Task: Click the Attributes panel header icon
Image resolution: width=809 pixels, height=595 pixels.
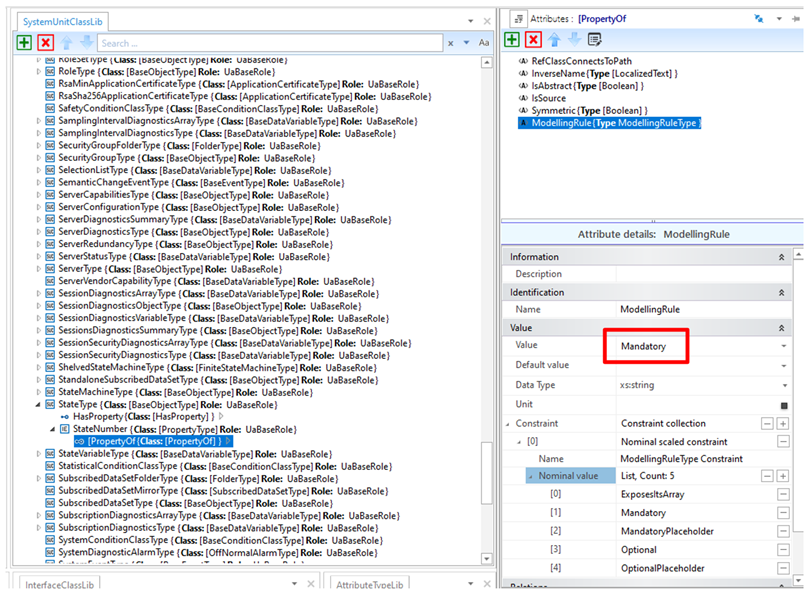Action: pyautogui.click(x=518, y=19)
